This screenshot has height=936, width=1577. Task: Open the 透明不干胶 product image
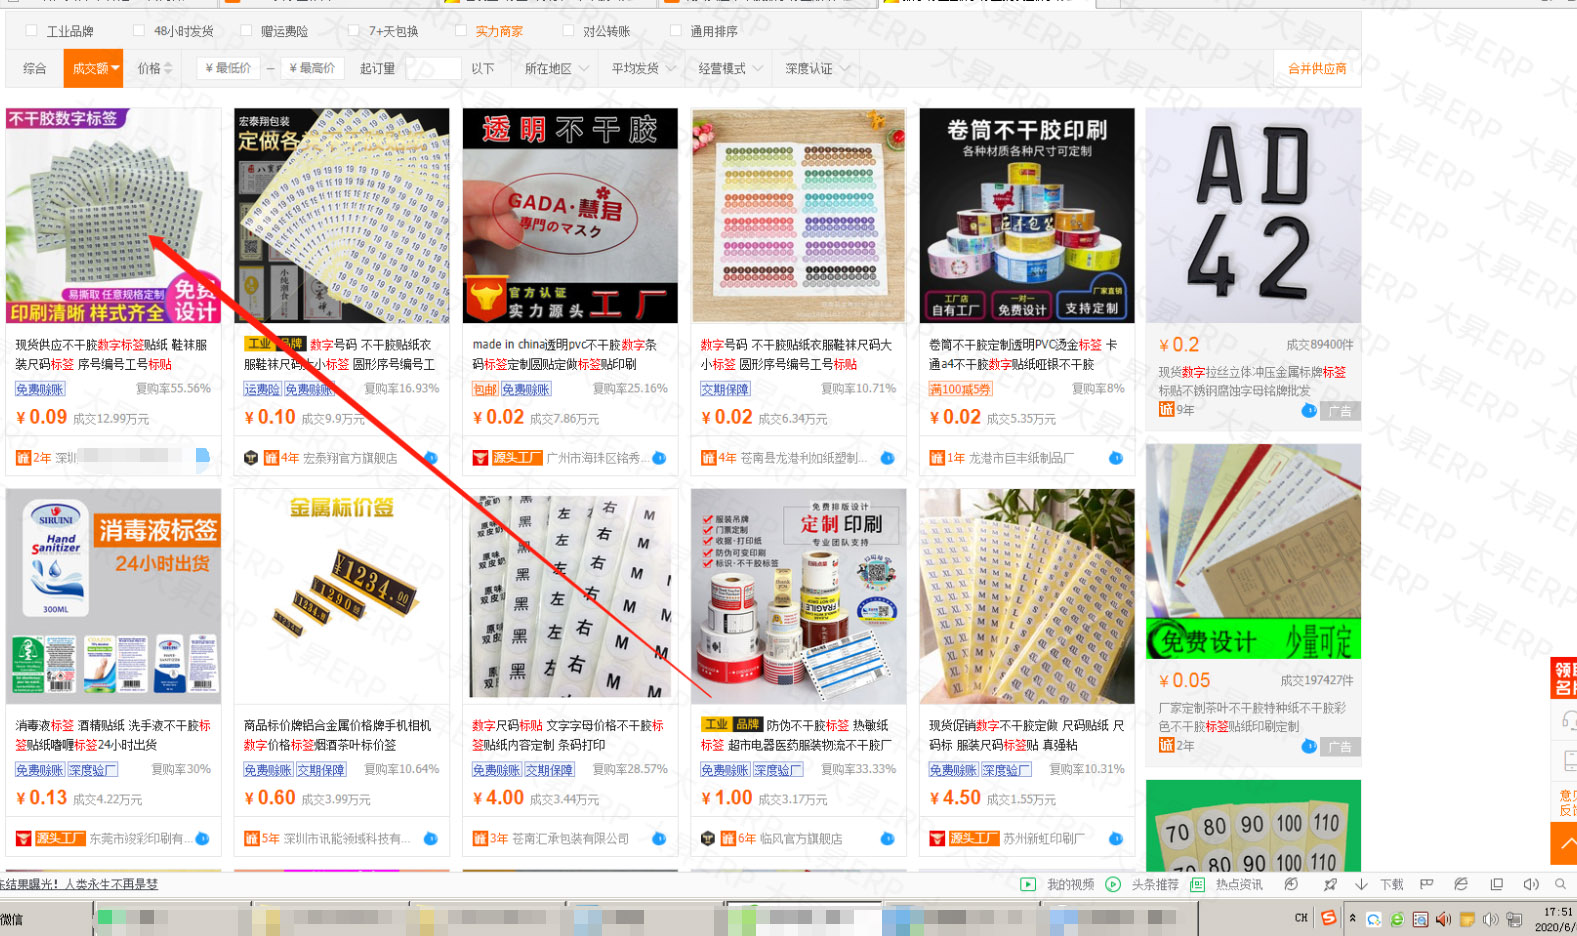click(570, 216)
